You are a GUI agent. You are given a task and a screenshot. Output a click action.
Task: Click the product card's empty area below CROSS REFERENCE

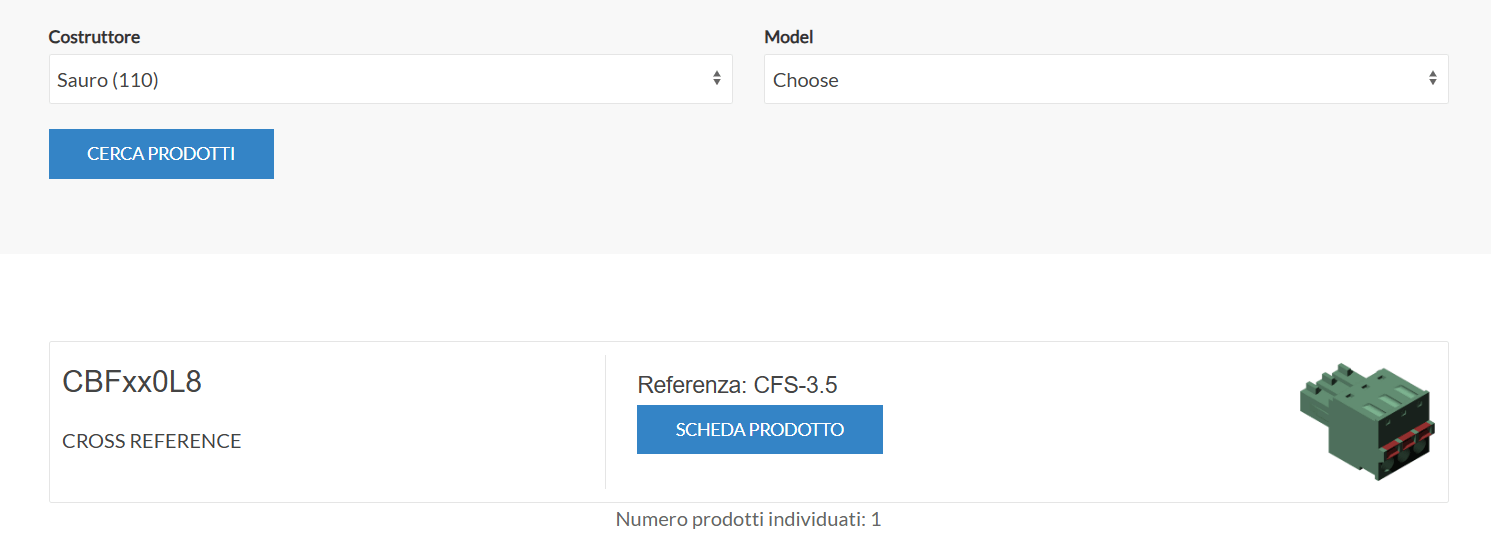point(300,478)
